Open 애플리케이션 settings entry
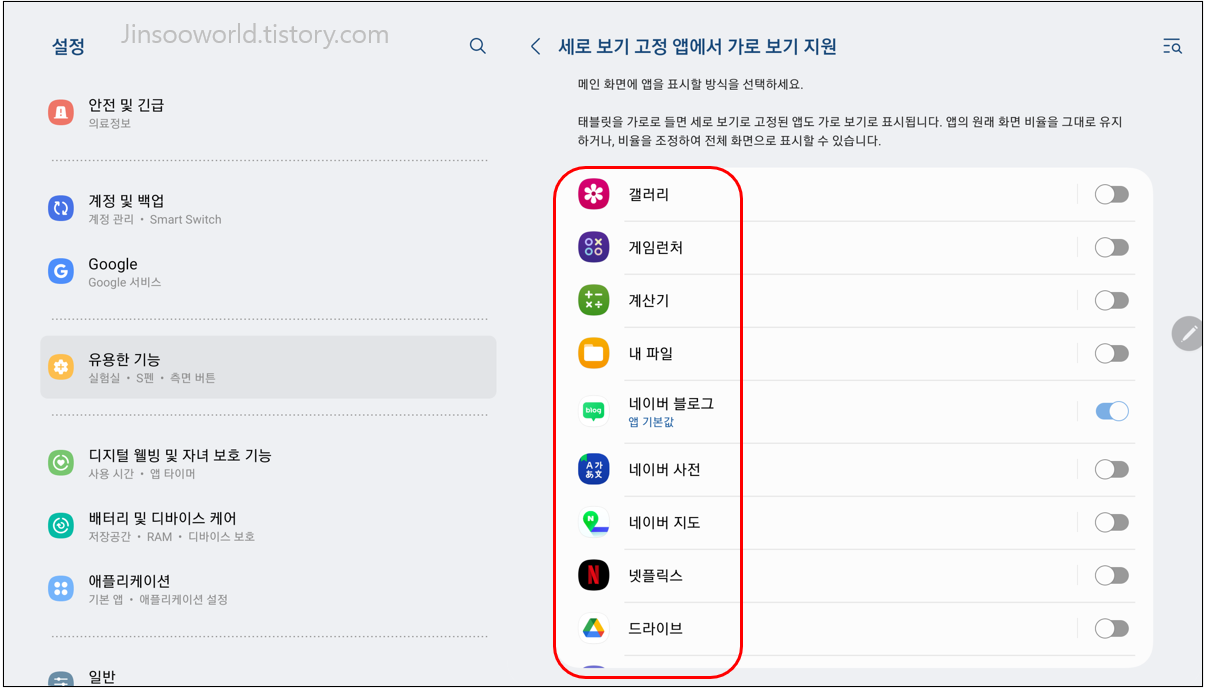1208x692 pixels. pyautogui.click(x=268, y=588)
